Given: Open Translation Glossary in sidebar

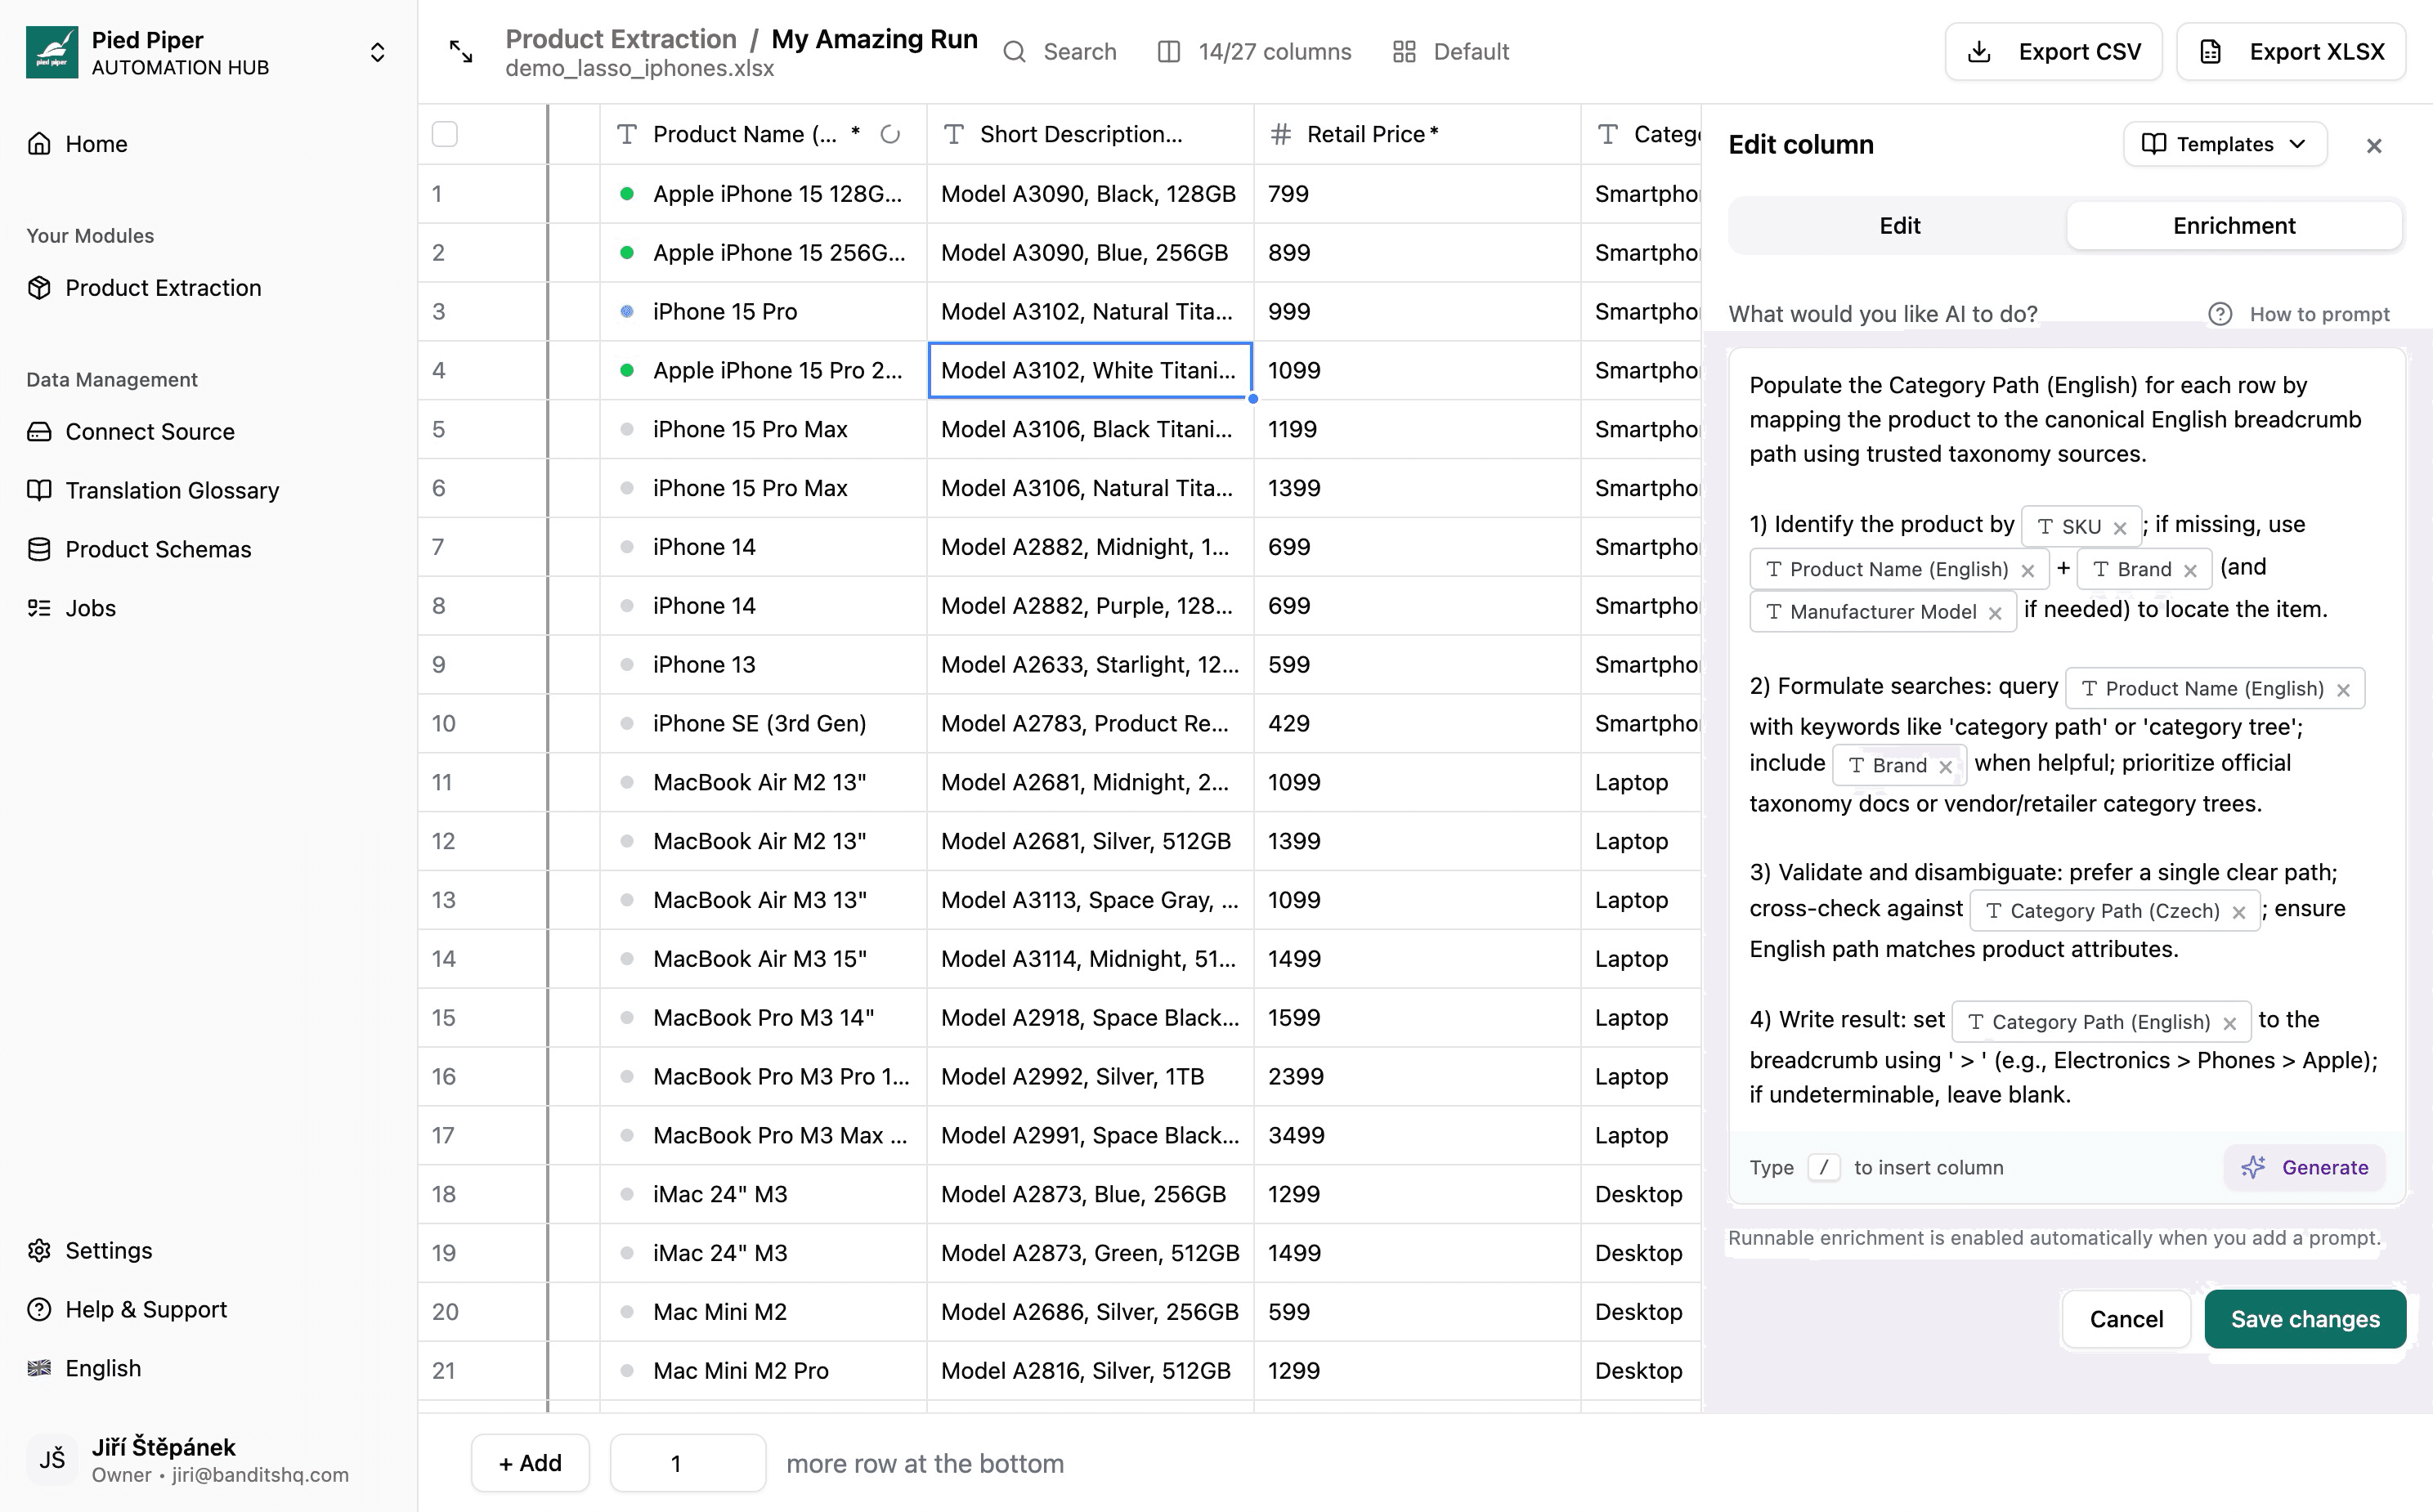Looking at the screenshot, I should pos(172,490).
